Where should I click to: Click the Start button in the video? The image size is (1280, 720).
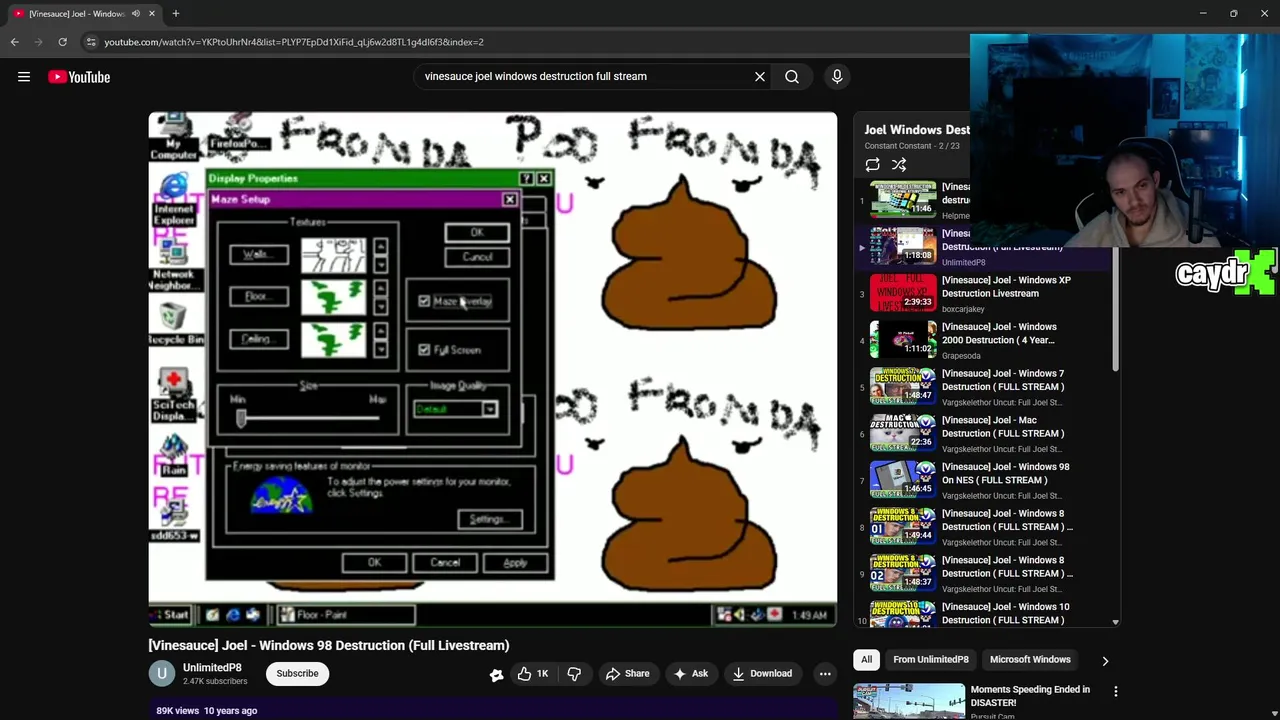pyautogui.click(x=171, y=615)
